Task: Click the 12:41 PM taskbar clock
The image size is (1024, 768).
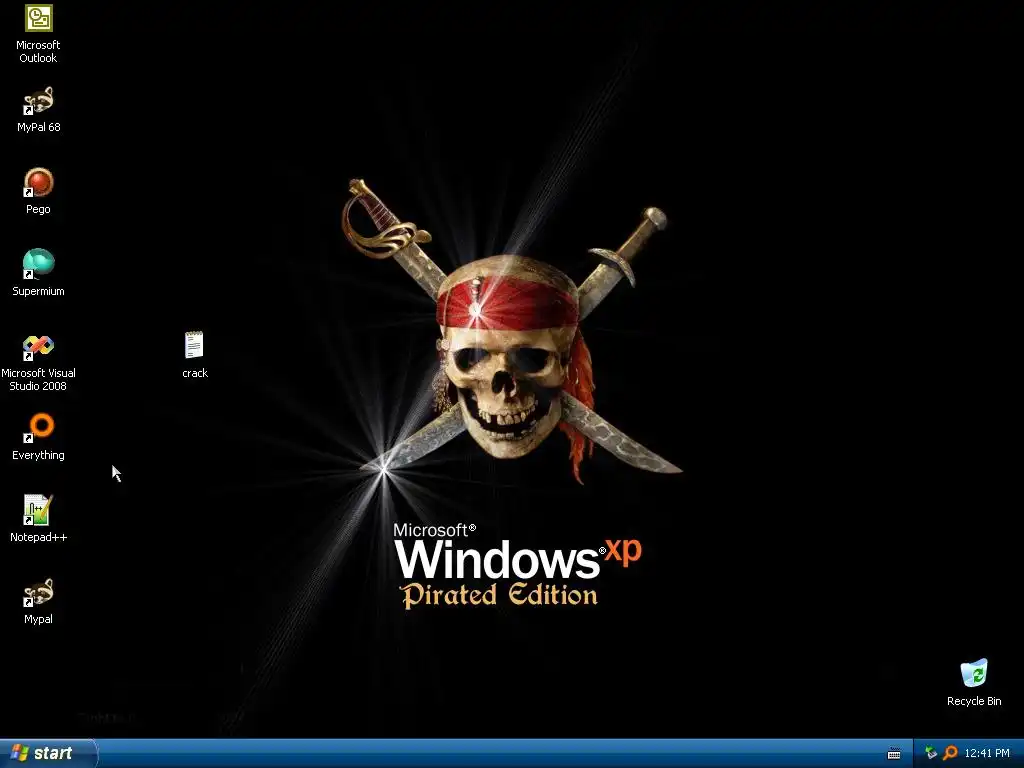Action: (987, 753)
